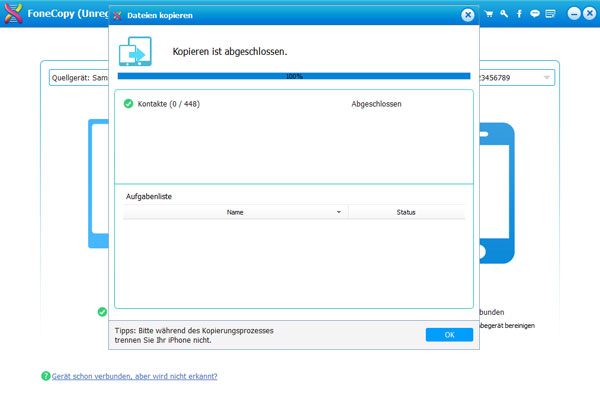This screenshot has width=600, height=400.
Task: Click the 100% copy progress bar
Action: pyautogui.click(x=293, y=75)
